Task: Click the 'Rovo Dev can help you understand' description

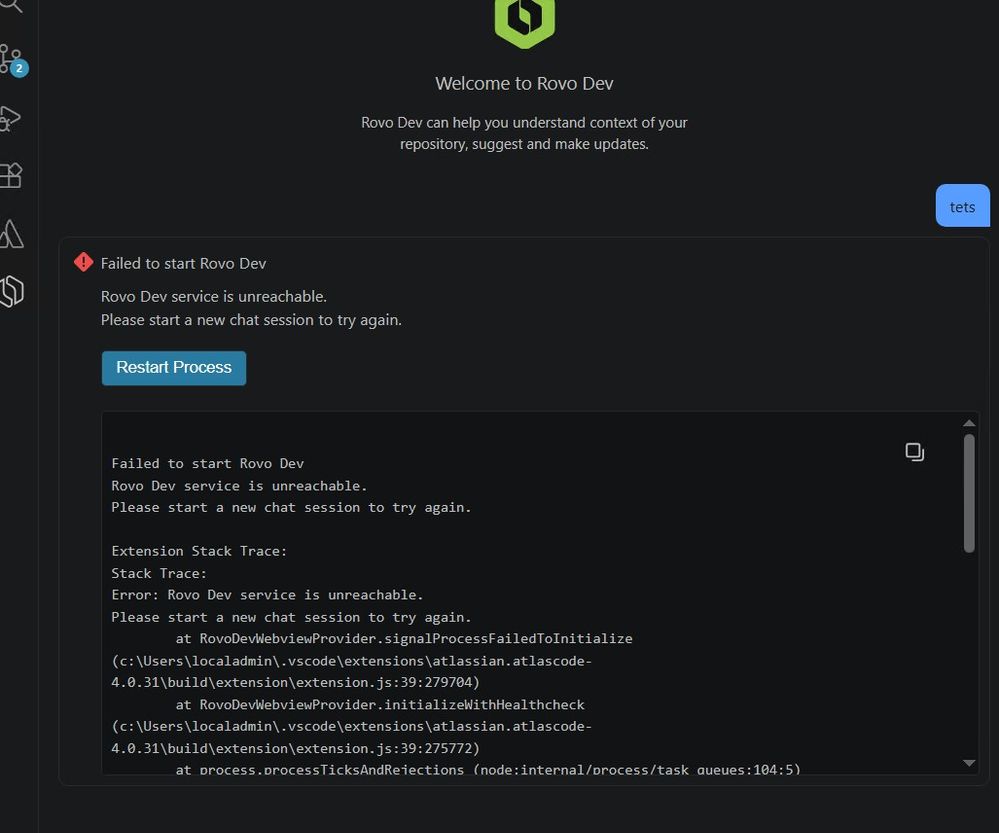Action: (x=524, y=133)
